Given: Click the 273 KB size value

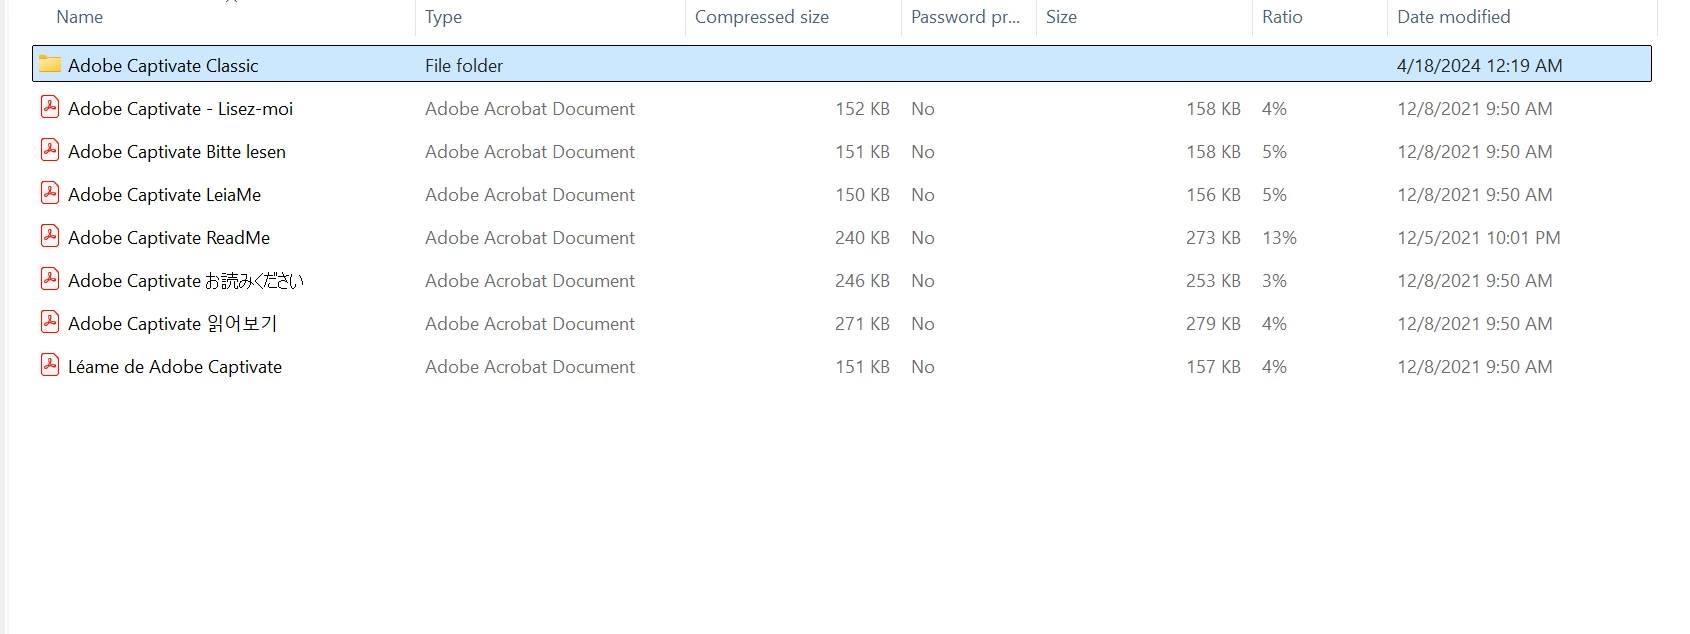Looking at the screenshot, I should (x=1213, y=237).
